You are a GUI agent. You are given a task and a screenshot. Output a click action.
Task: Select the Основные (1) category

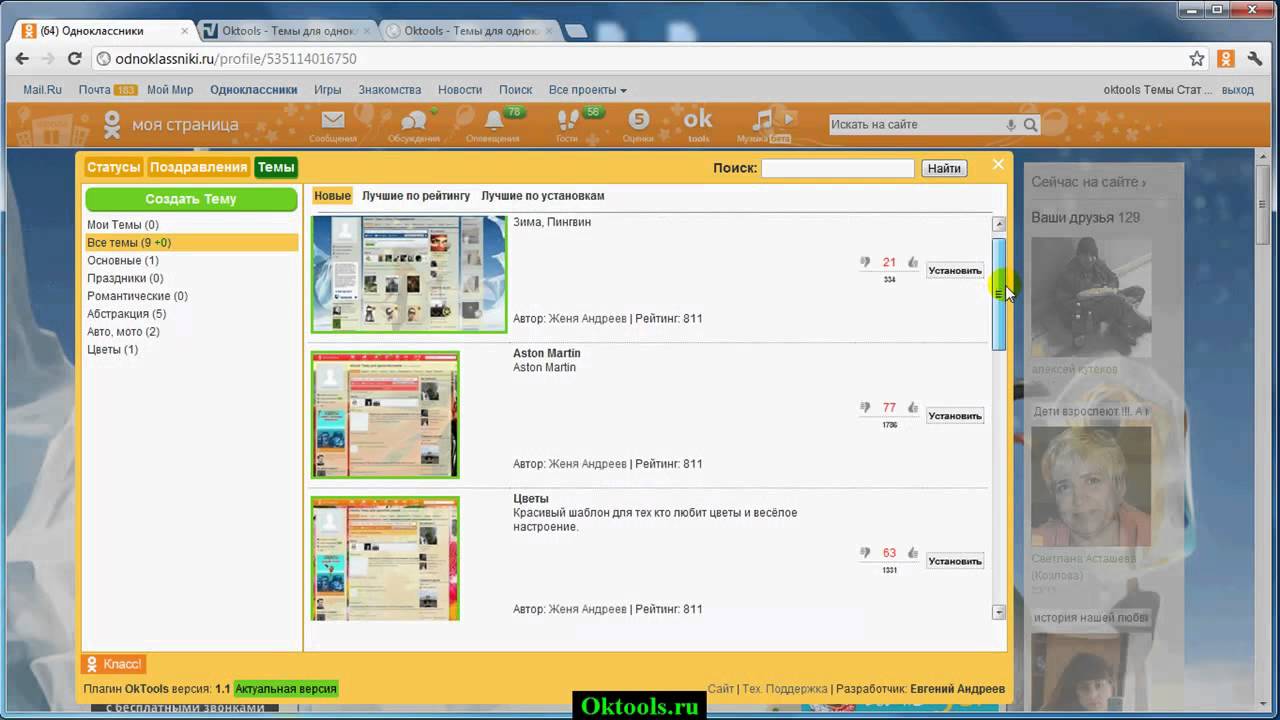click(123, 260)
